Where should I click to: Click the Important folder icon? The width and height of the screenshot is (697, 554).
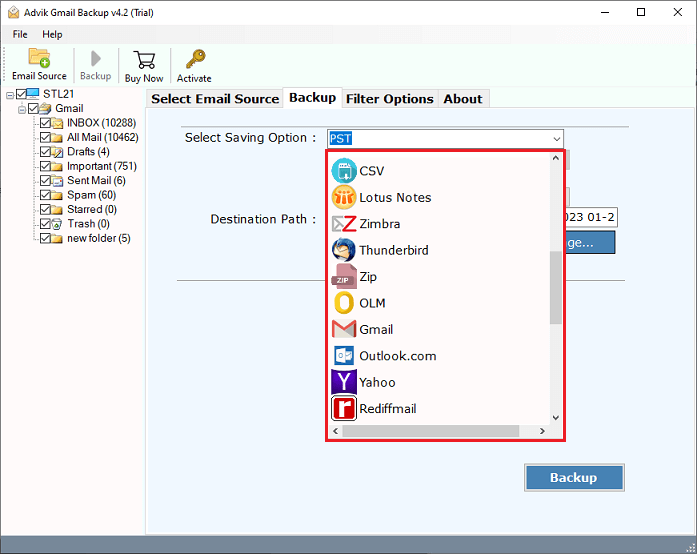[57, 166]
